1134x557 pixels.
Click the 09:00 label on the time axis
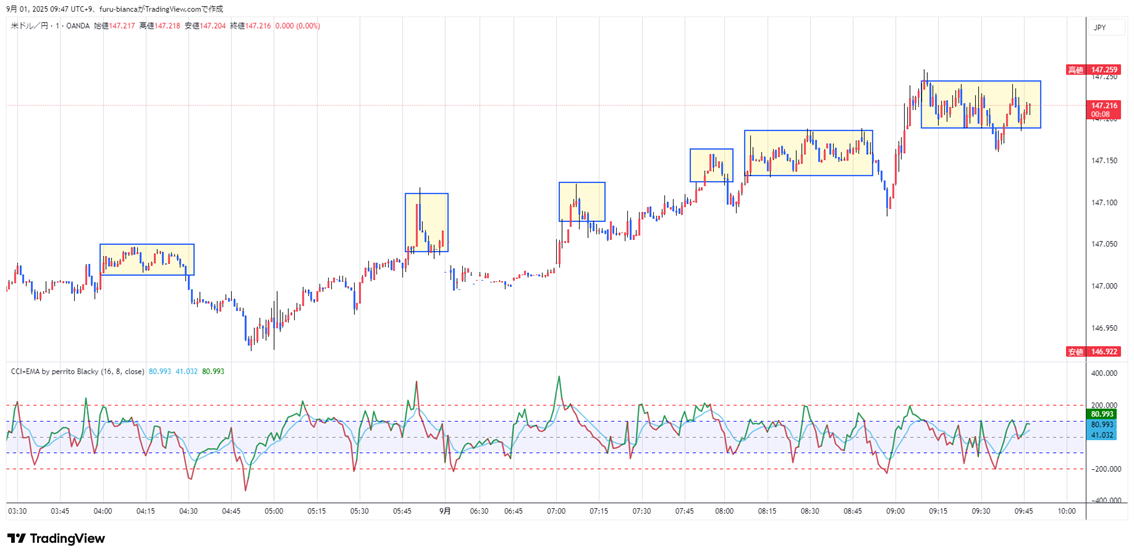pyautogui.click(x=895, y=510)
